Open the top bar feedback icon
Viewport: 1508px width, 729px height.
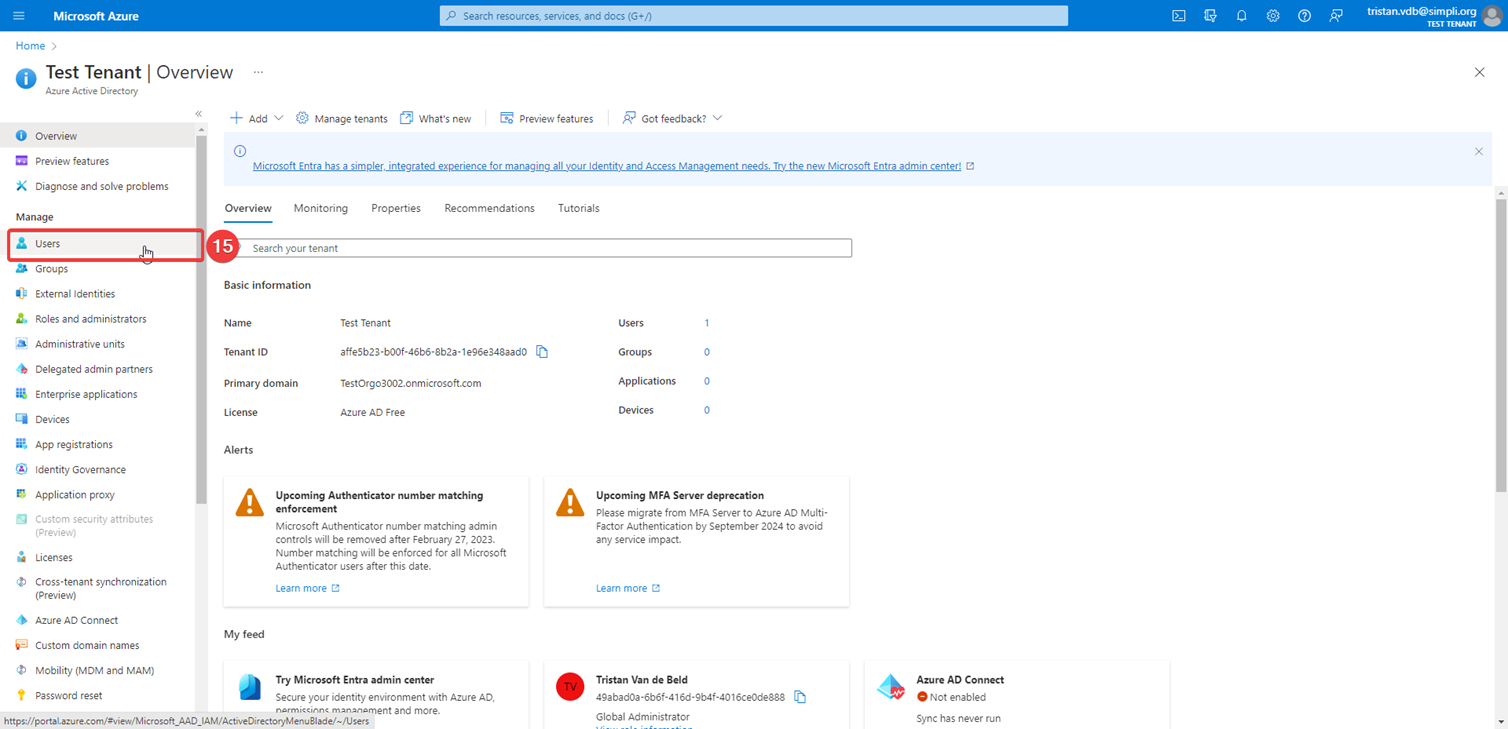tap(1336, 16)
